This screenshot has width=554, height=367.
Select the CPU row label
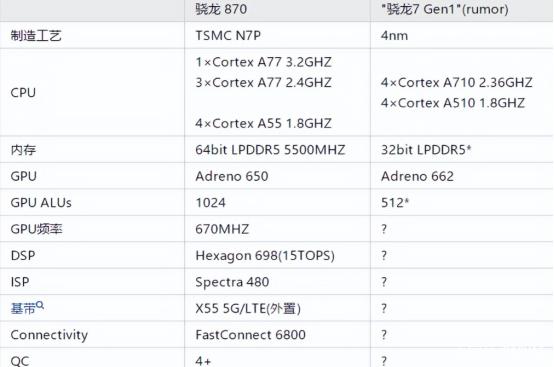coord(23,93)
